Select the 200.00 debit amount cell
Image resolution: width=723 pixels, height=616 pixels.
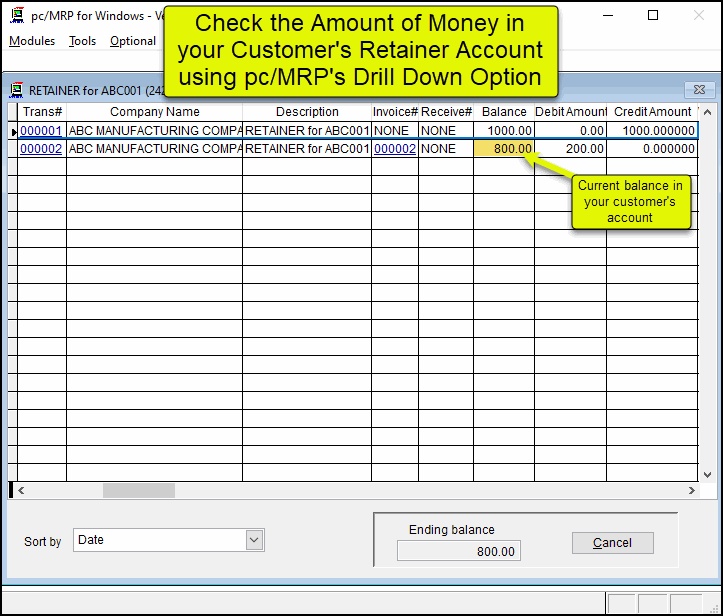[x=571, y=148]
